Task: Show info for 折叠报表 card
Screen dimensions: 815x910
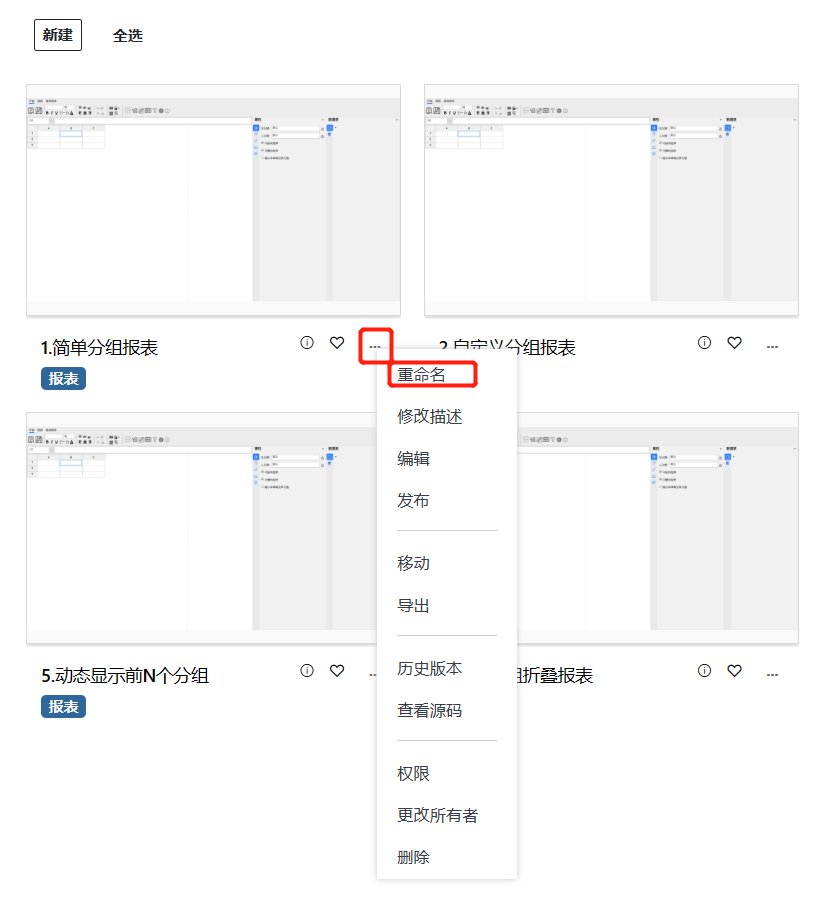Action: click(x=704, y=670)
